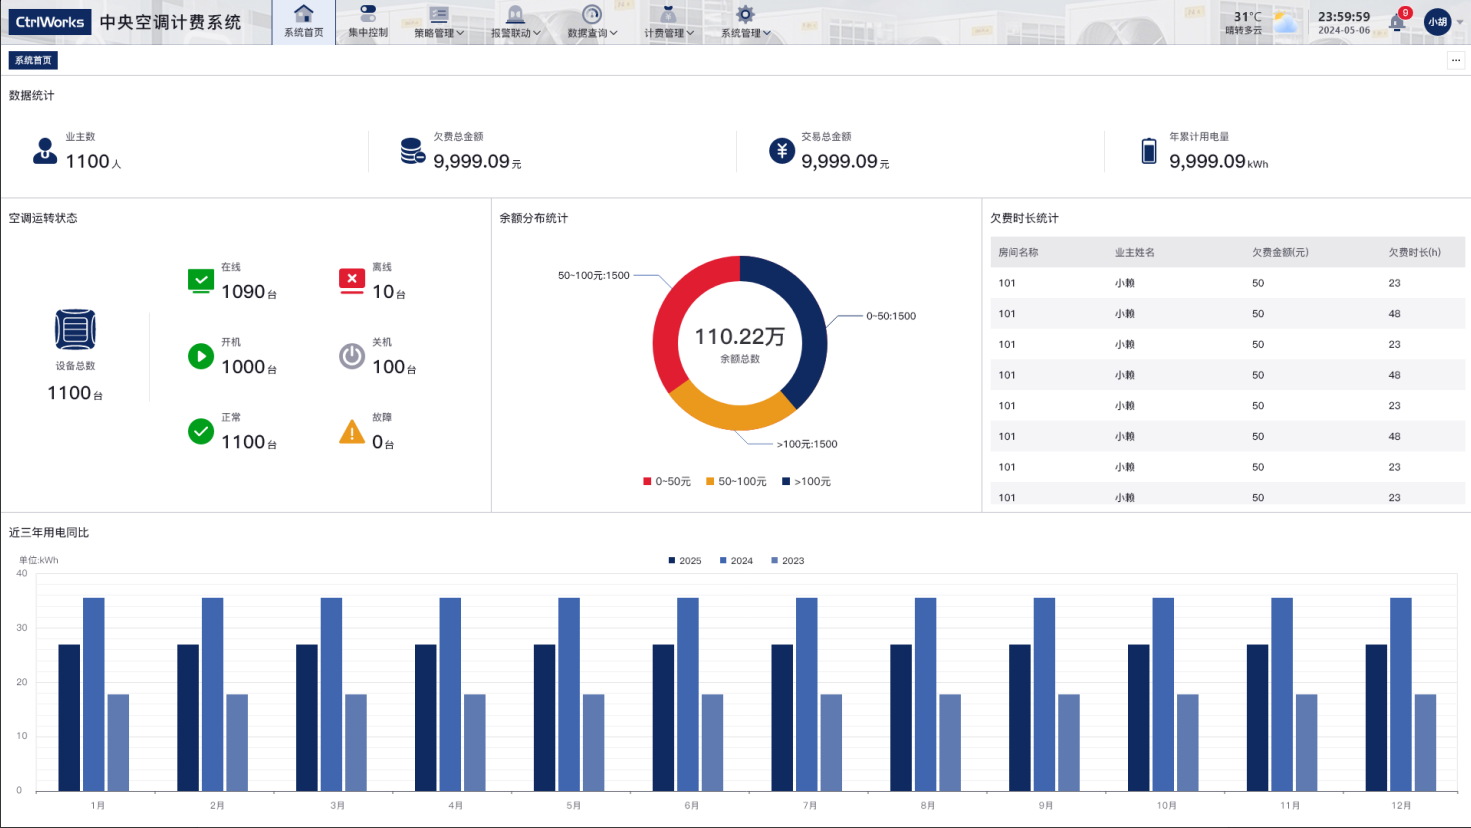Screen dimensions: 1471x828
Task: Select the 系统首页 page tab
Action: pos(33,61)
